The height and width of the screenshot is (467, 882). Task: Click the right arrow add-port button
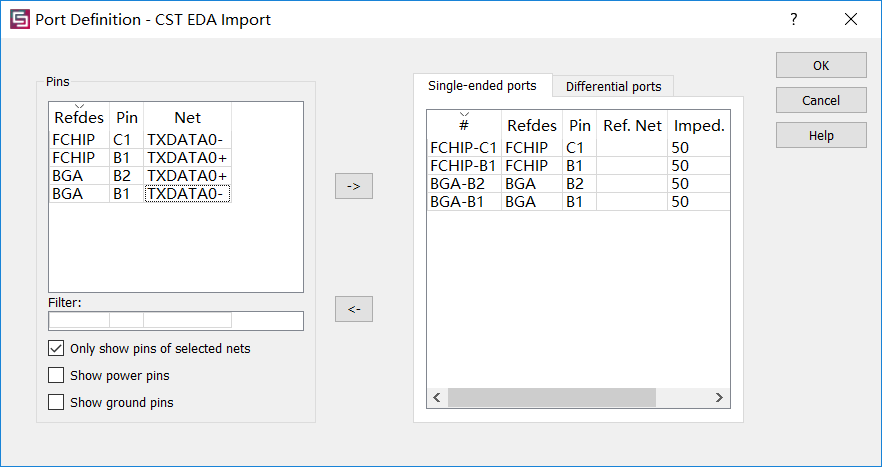pos(354,186)
